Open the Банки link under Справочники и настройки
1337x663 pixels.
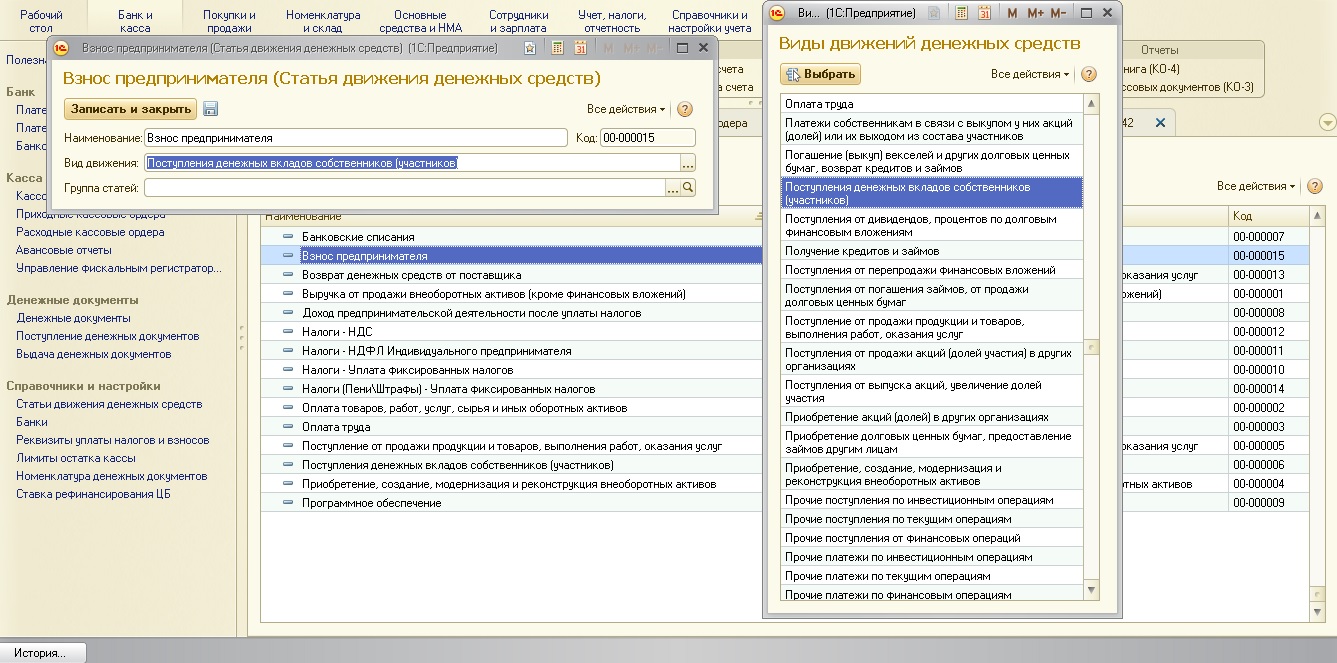click(x=32, y=422)
